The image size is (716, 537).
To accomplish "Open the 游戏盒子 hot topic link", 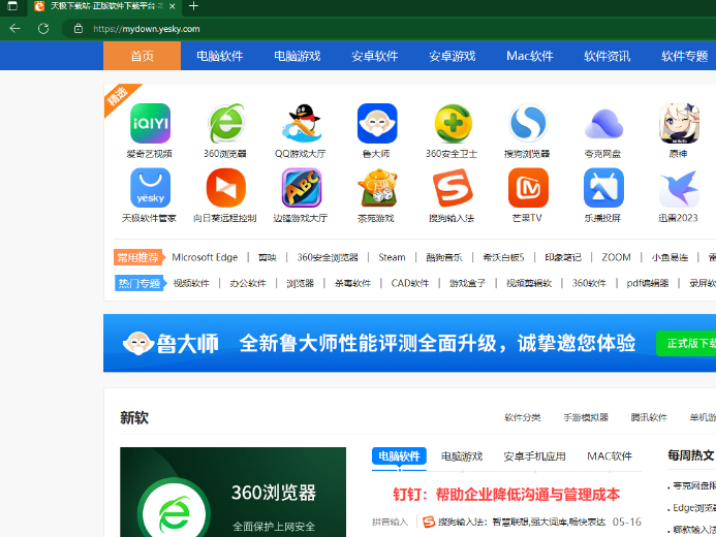I will [467, 283].
